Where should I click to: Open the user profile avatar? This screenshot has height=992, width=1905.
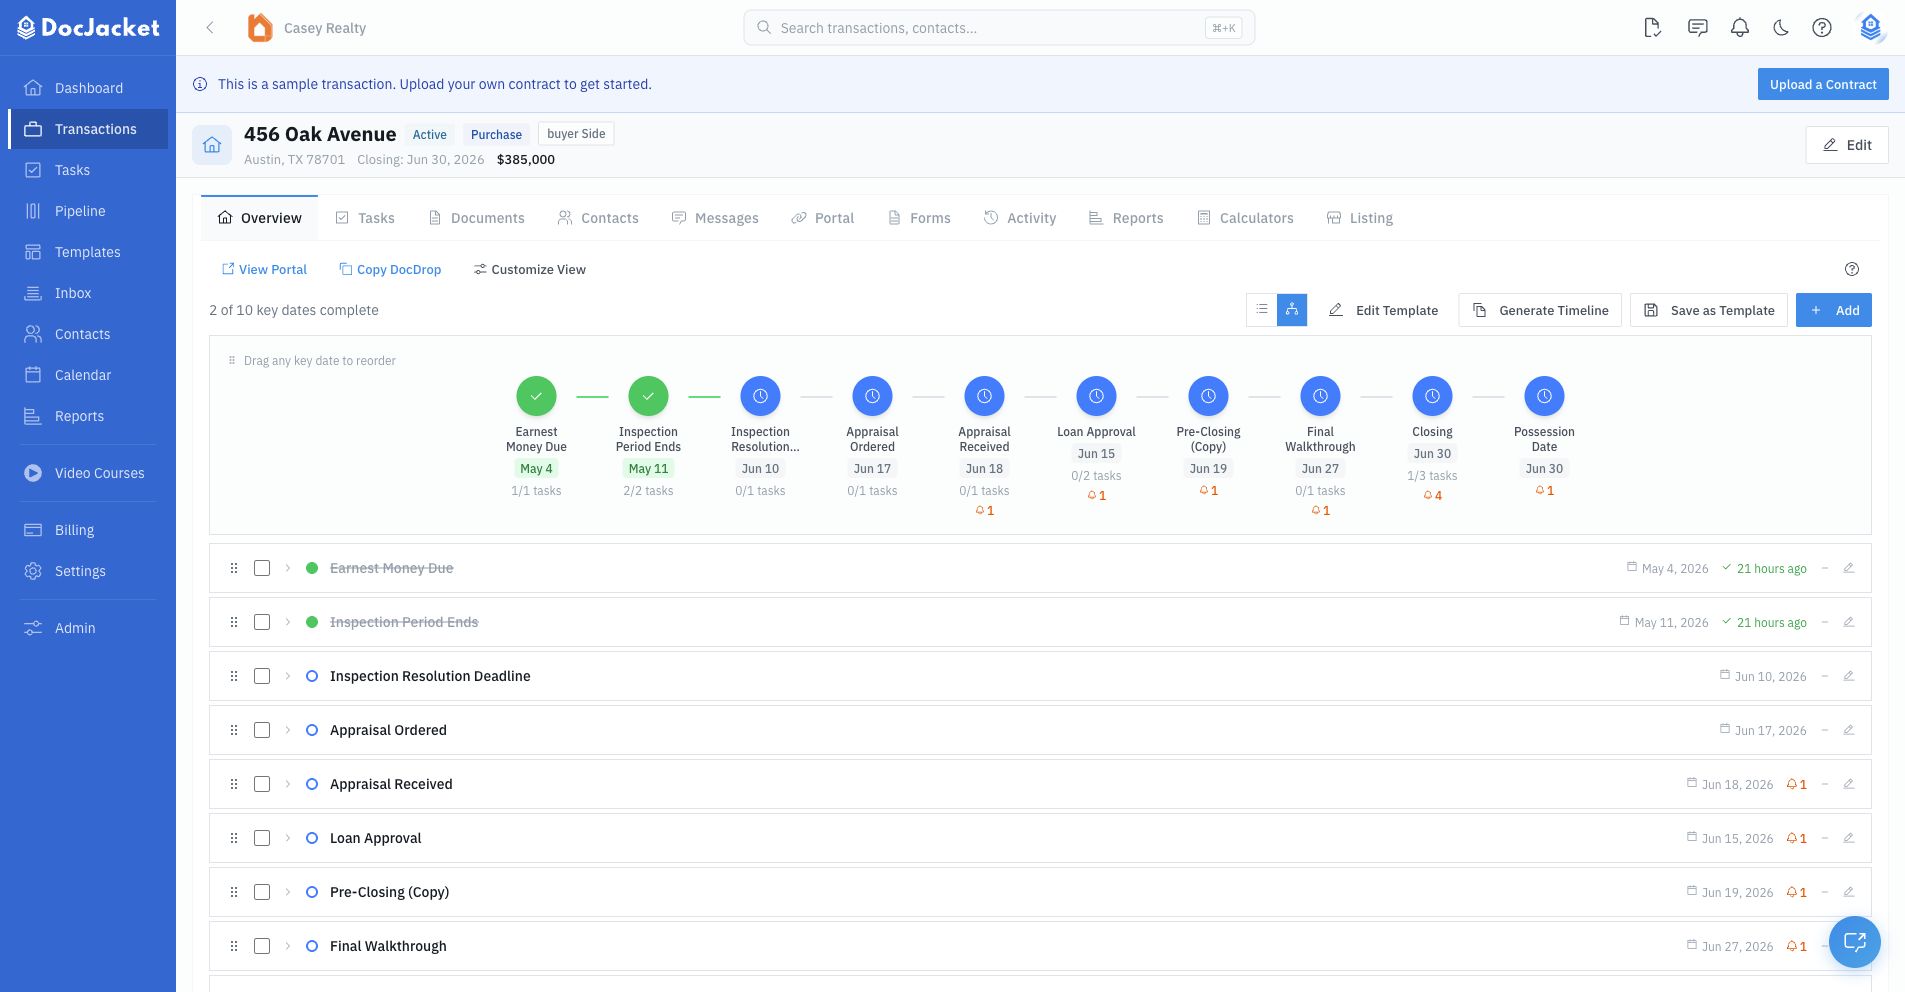[x=1871, y=28]
